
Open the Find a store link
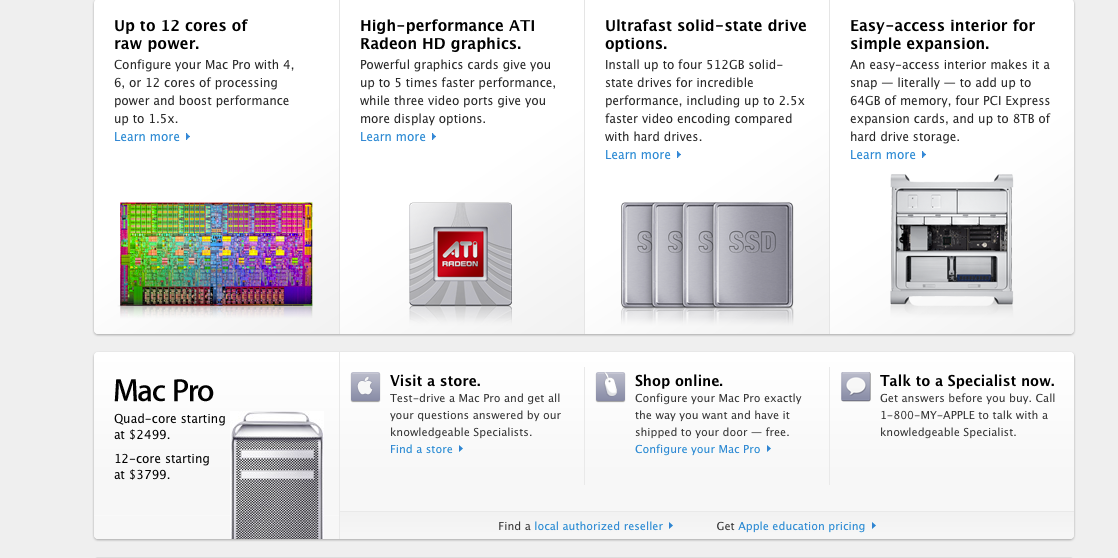tap(426, 449)
